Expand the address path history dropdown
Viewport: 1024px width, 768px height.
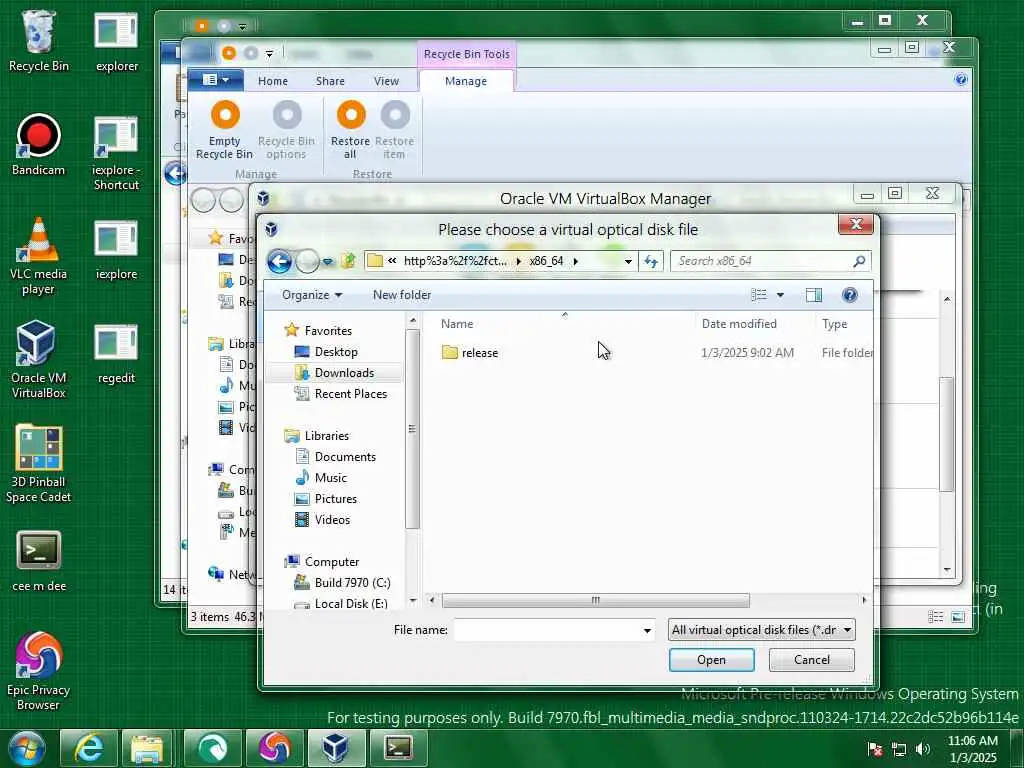click(628, 261)
